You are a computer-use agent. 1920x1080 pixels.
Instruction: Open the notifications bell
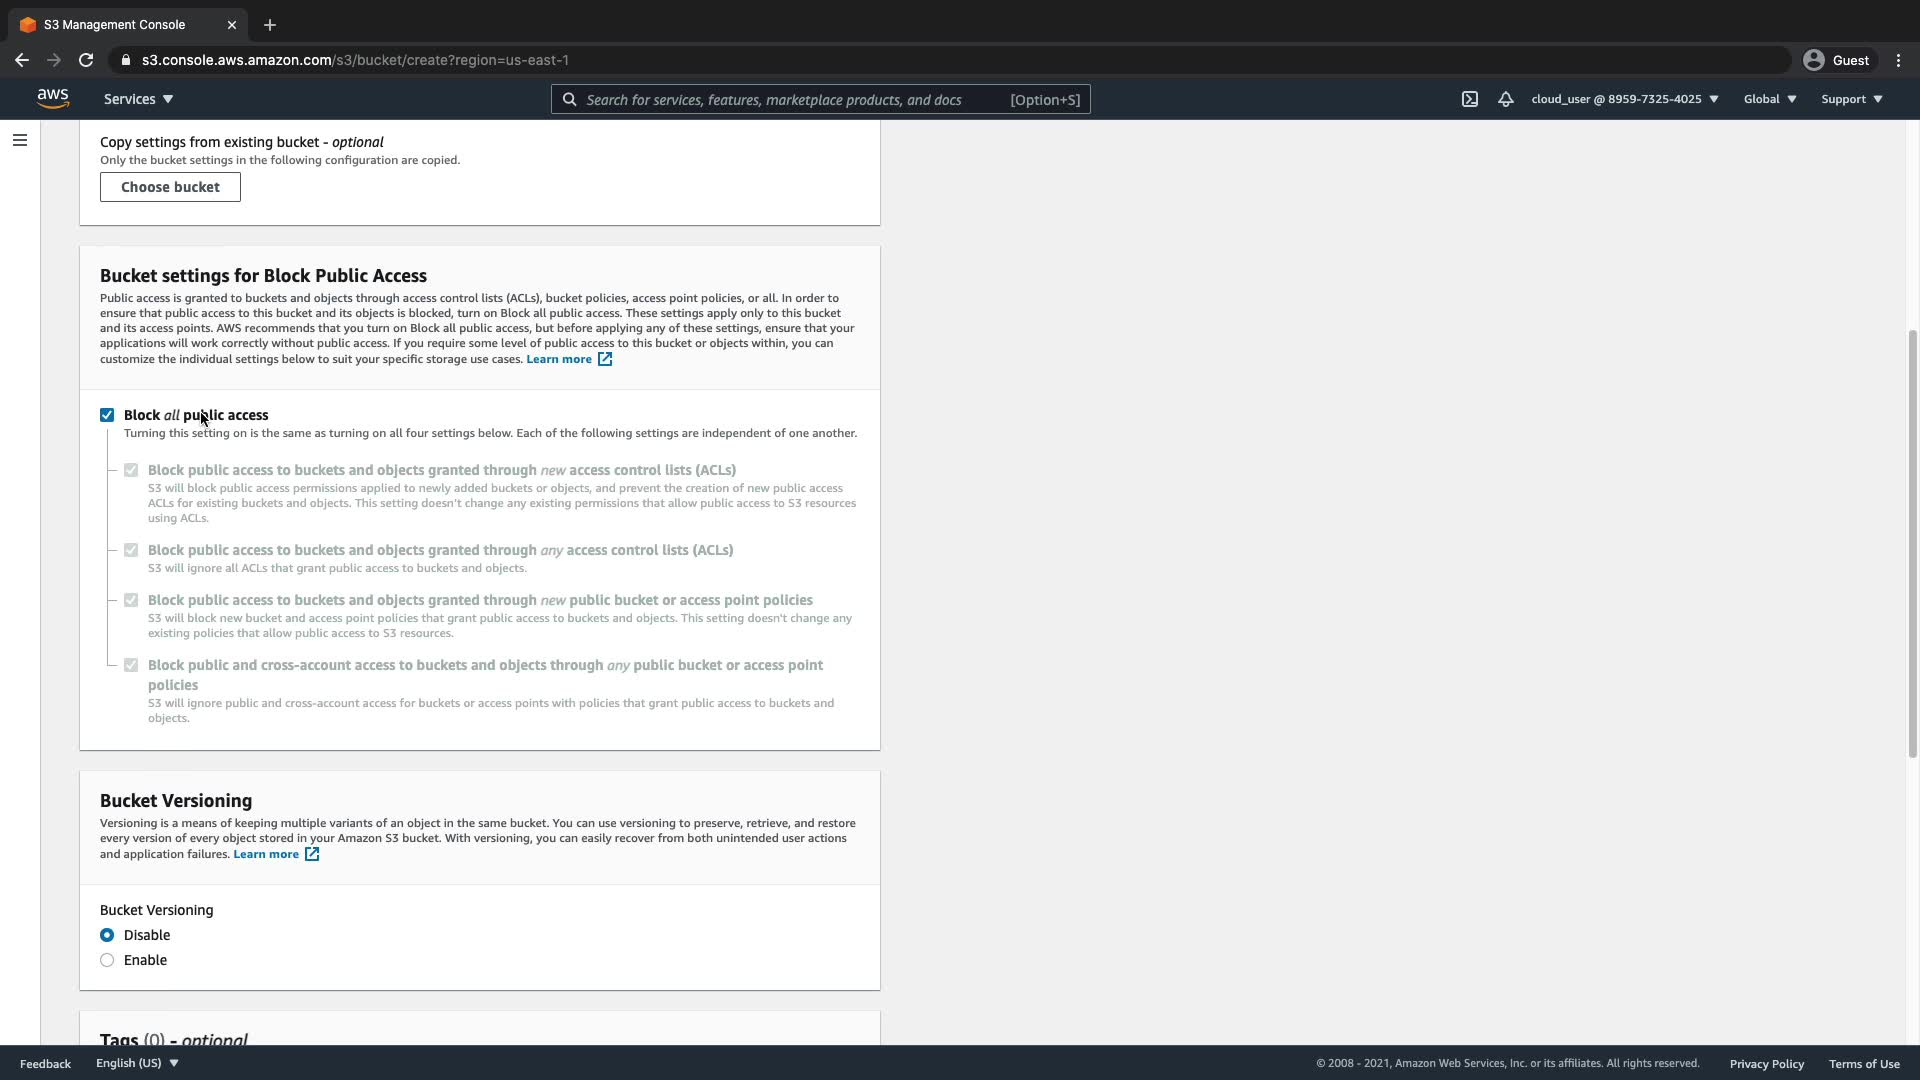click(1505, 99)
